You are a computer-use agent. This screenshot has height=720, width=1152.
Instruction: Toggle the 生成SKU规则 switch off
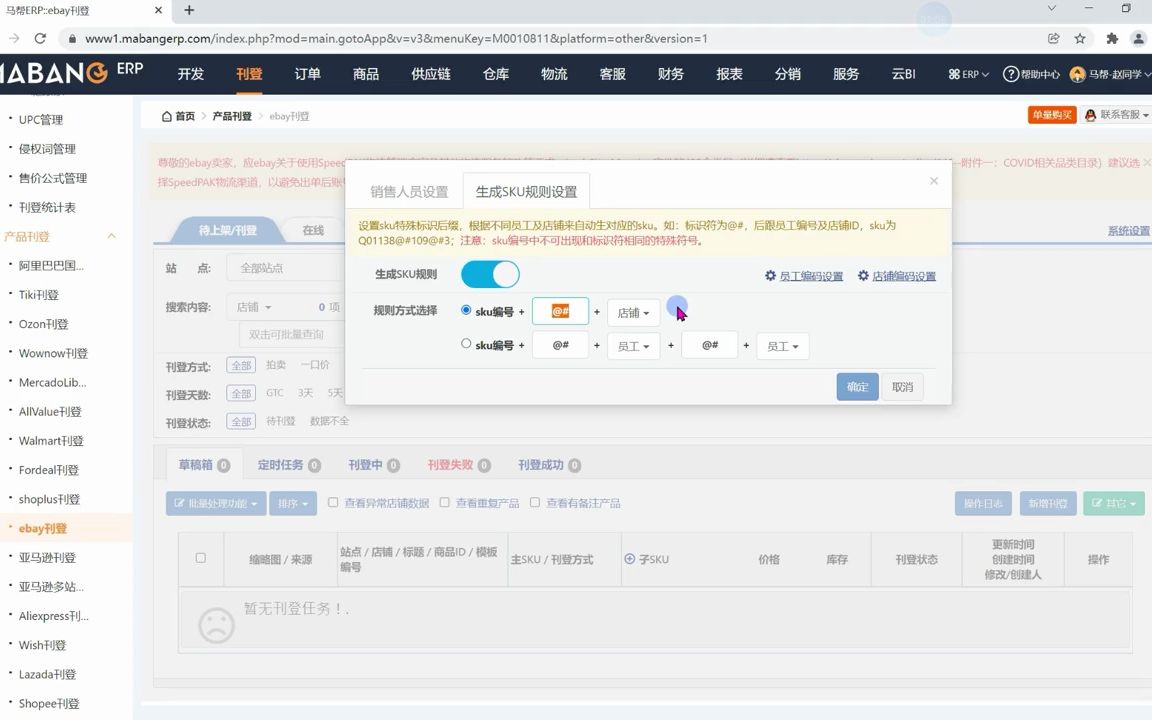[490, 274]
